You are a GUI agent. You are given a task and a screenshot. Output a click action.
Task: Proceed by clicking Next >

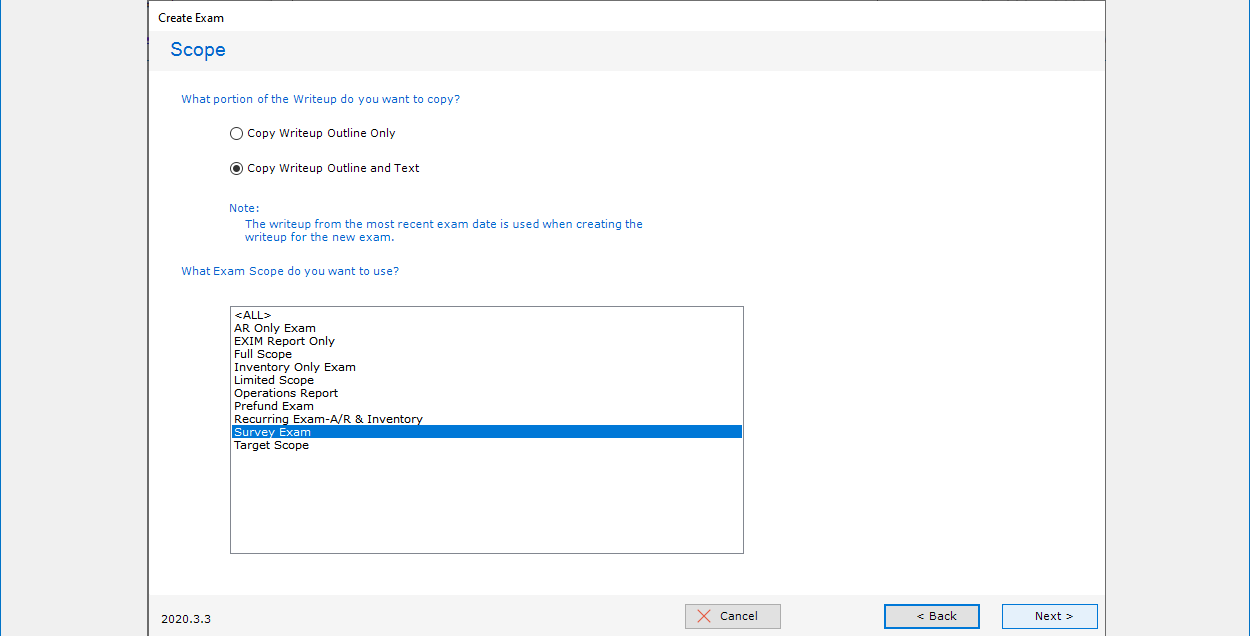pyautogui.click(x=1049, y=616)
